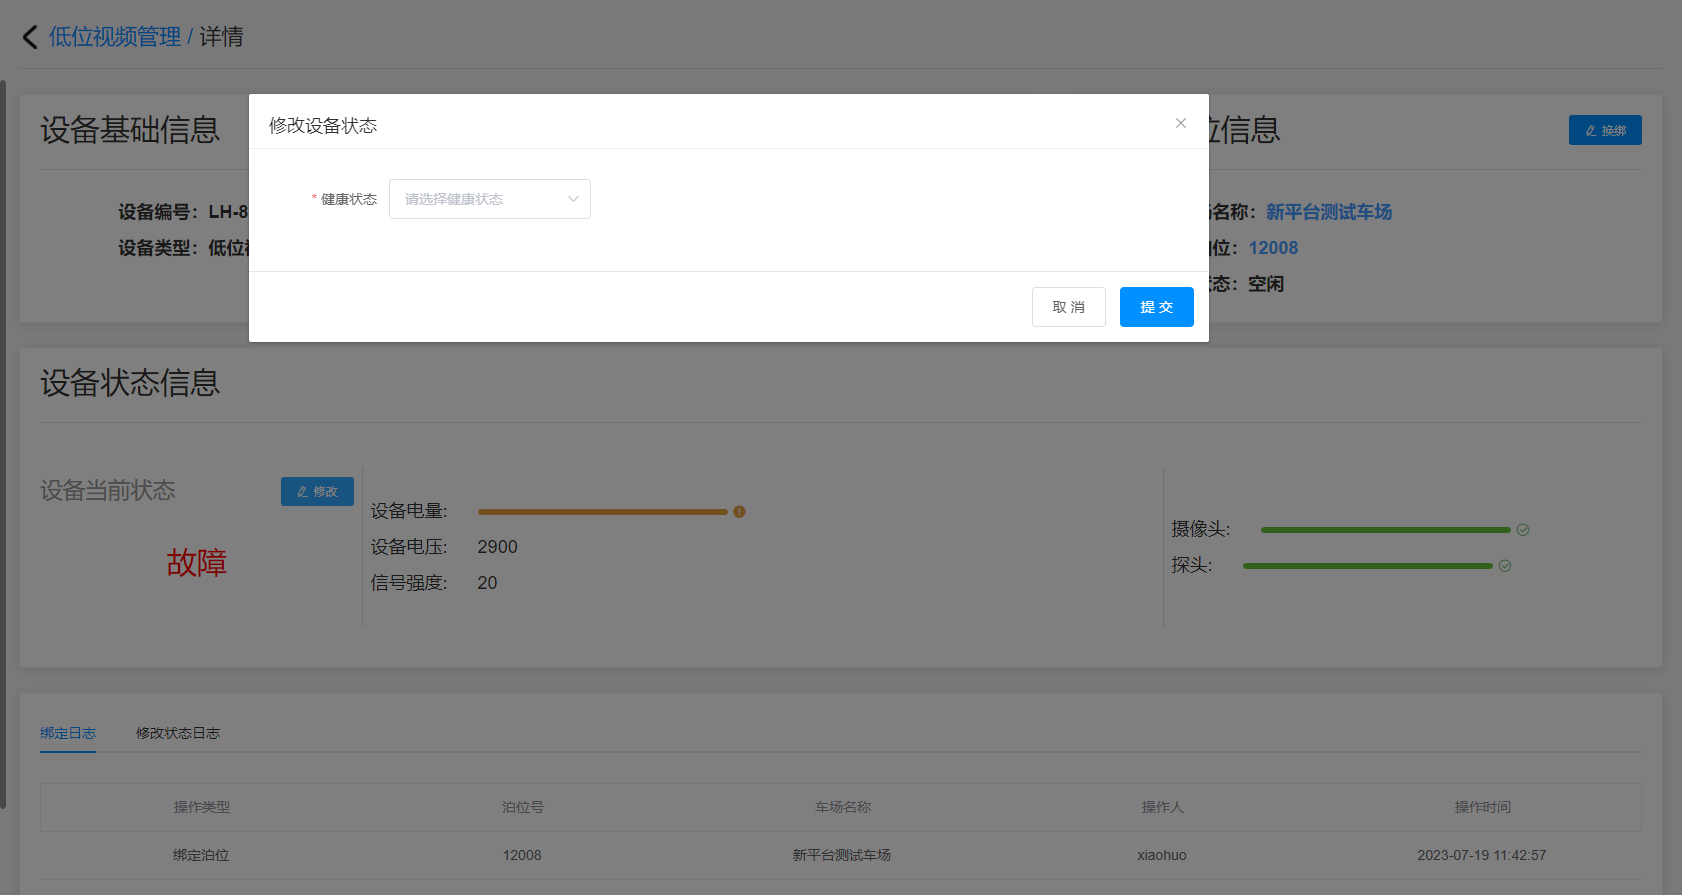Click the 摄像头 green check icon
Viewport: 1682px width, 895px height.
[x=1522, y=530]
